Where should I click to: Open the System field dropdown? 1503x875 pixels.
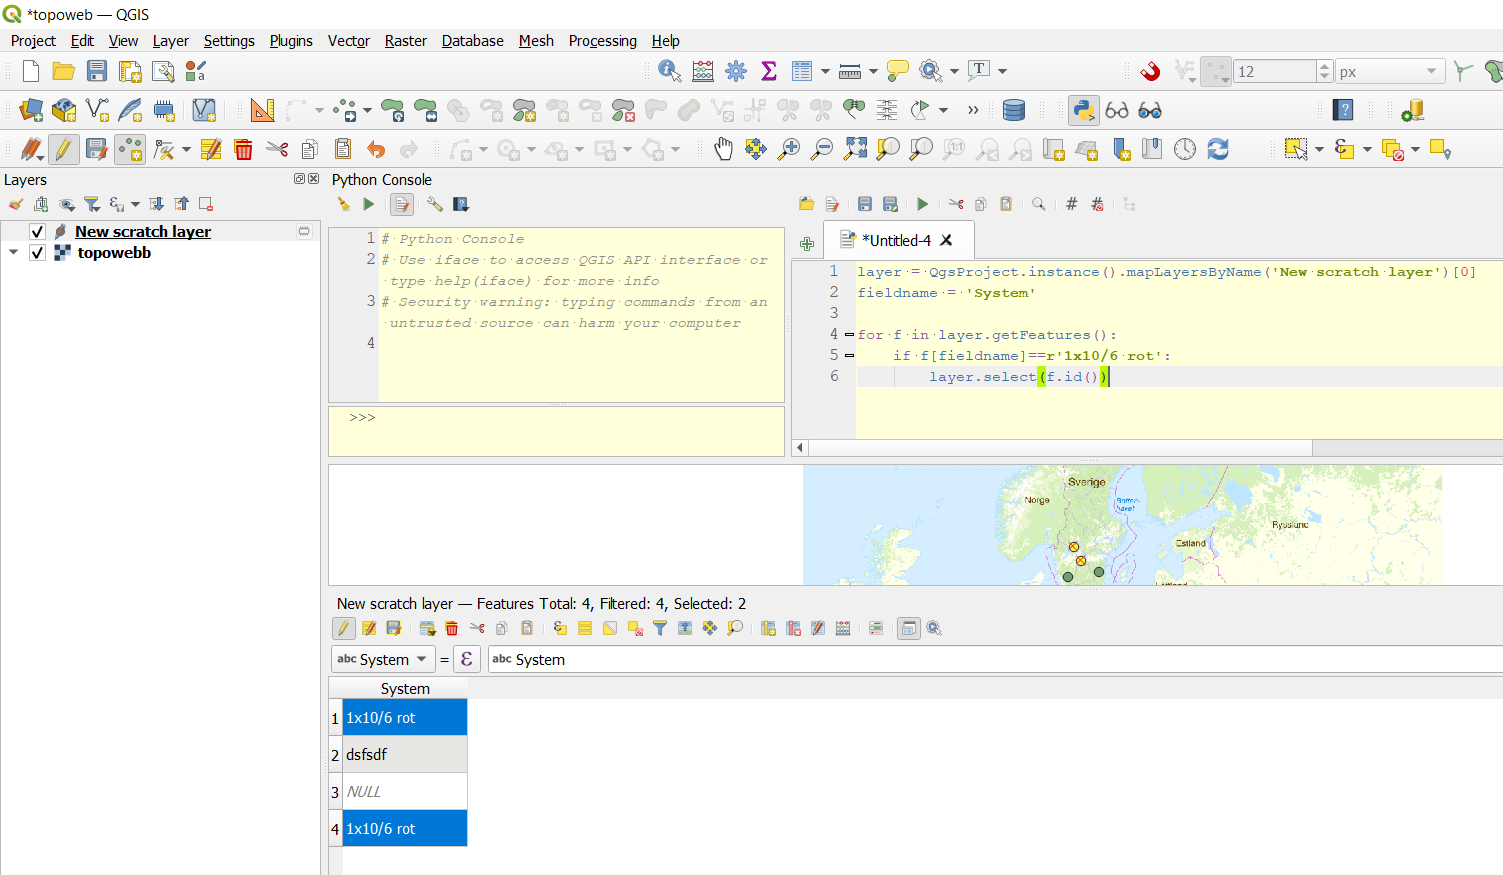[x=383, y=659]
